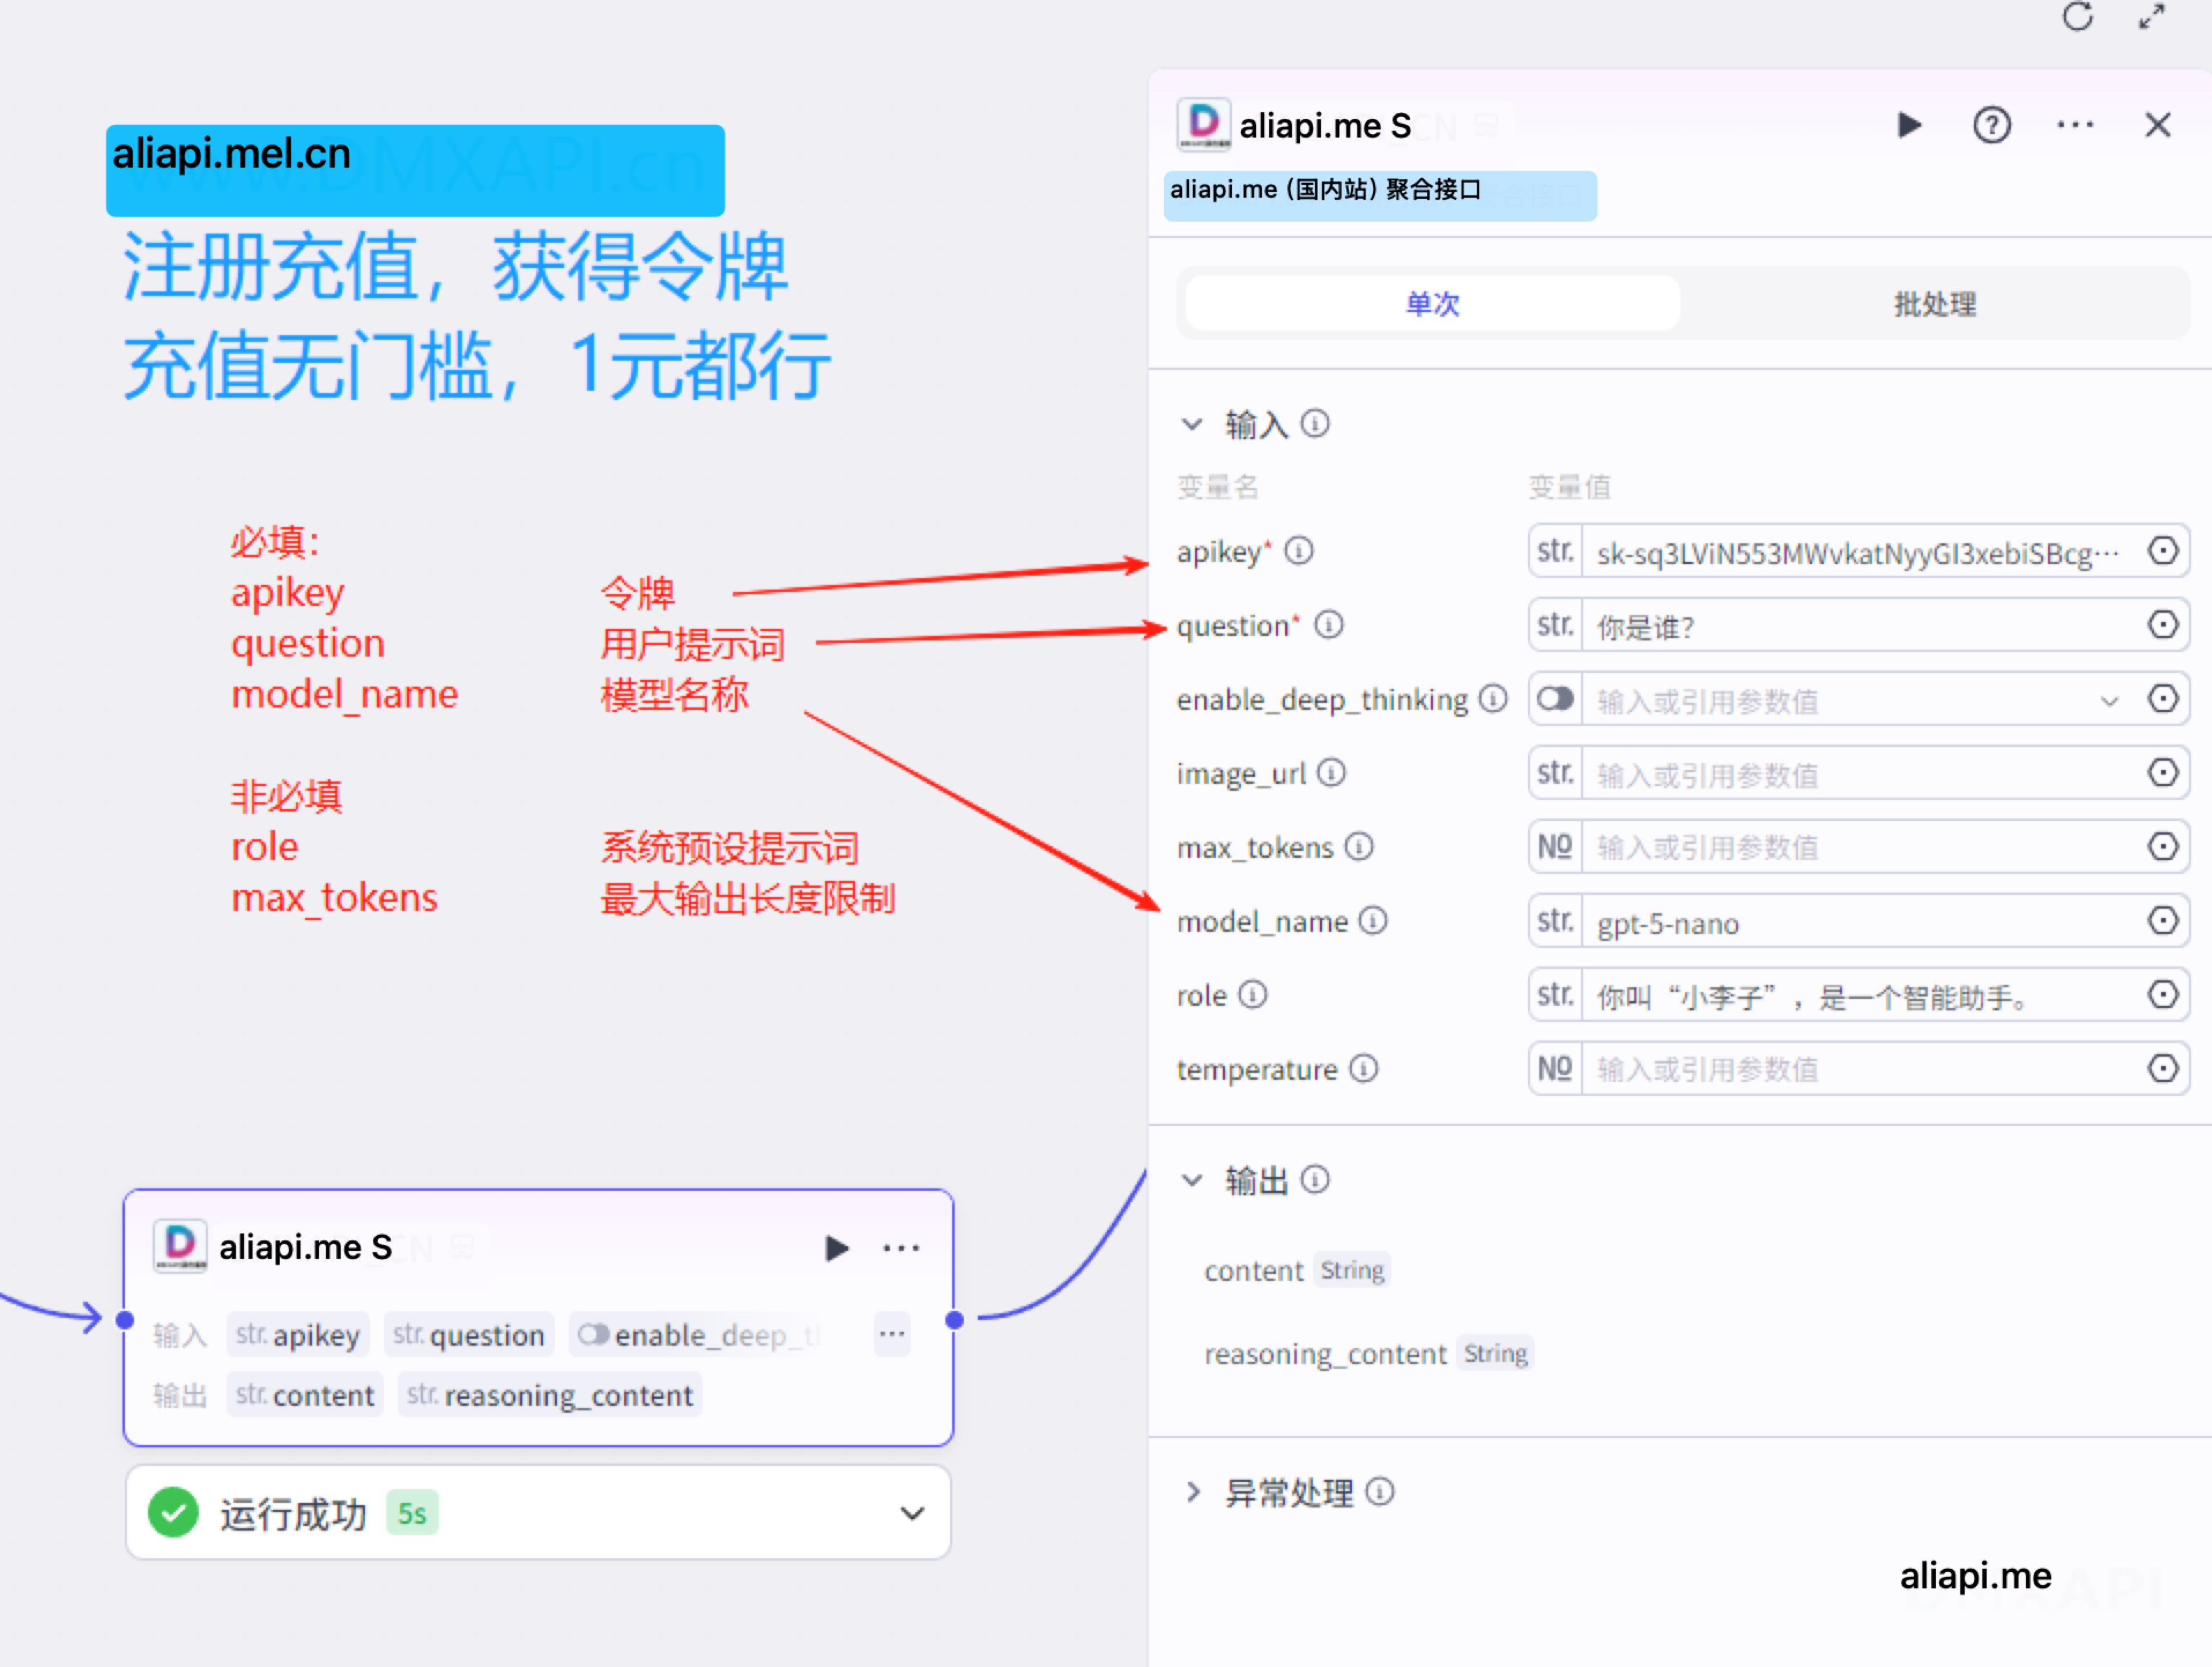The width and height of the screenshot is (2212, 1667).
Task: Click the reference circle icon in max_tokens row
Action: point(2163,846)
